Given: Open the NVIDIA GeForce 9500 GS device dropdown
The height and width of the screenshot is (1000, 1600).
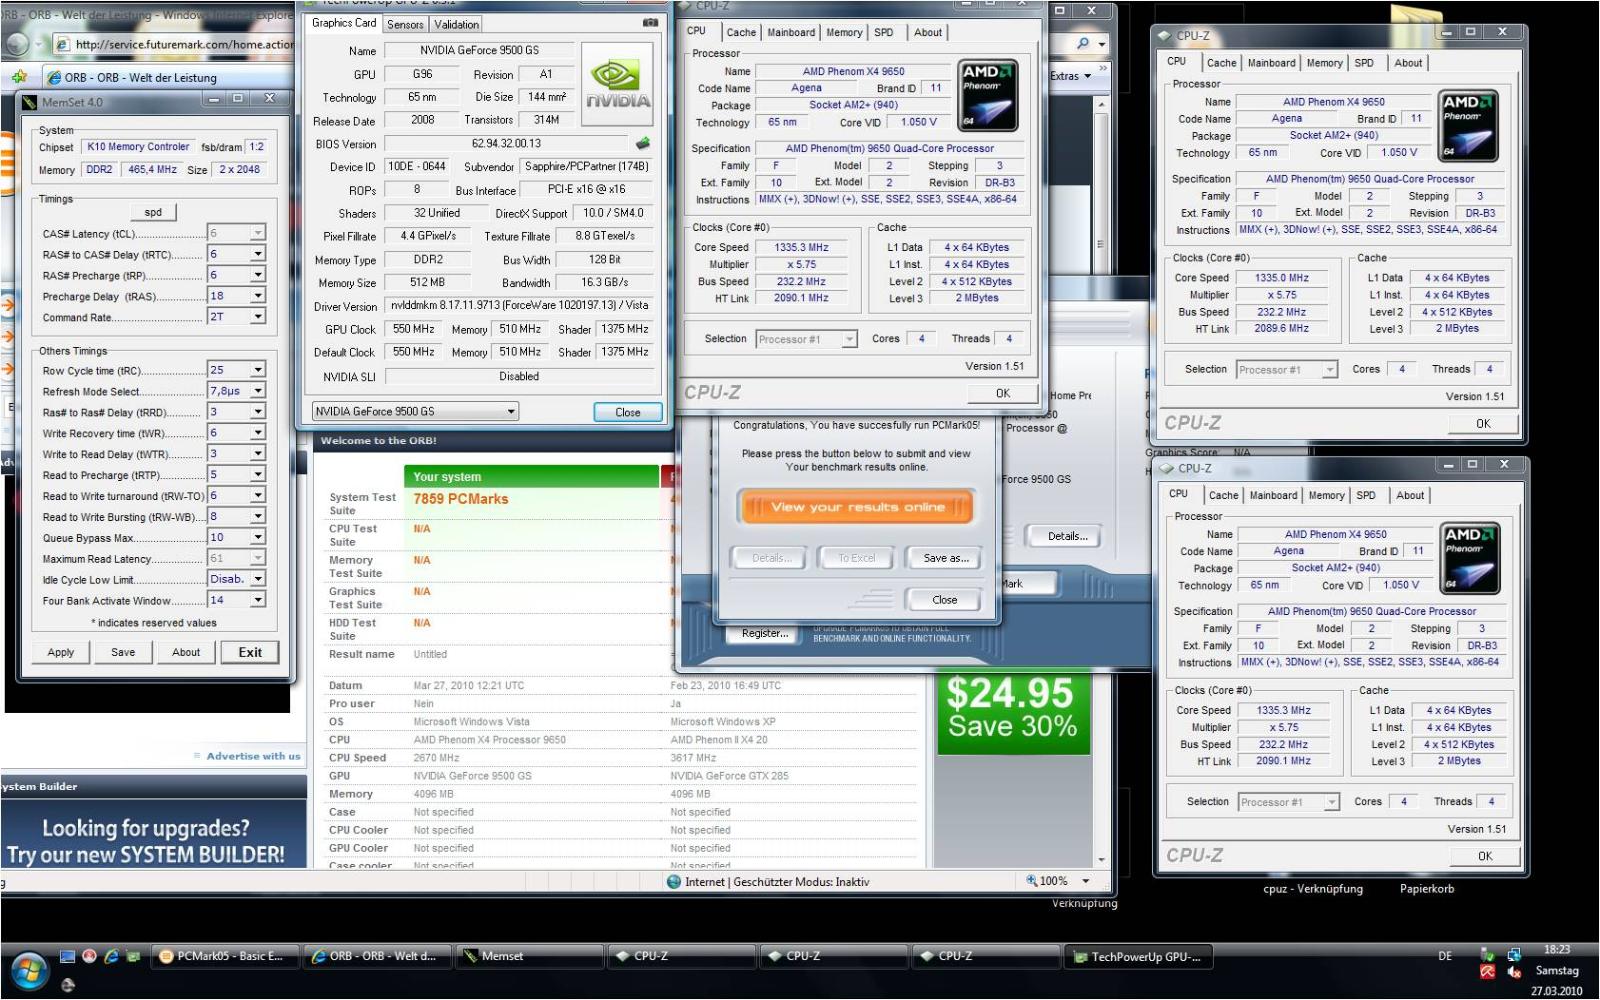Looking at the screenshot, I should (415, 411).
